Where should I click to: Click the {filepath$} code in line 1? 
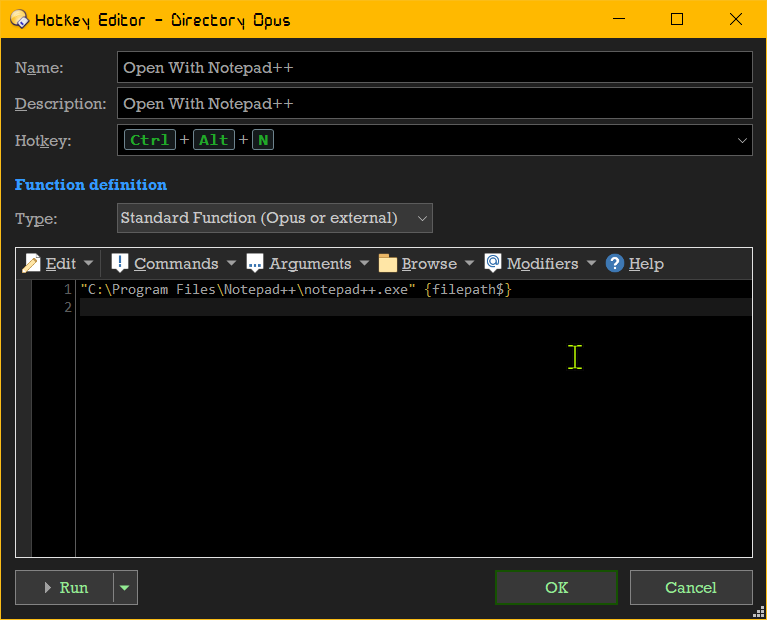coord(468,289)
